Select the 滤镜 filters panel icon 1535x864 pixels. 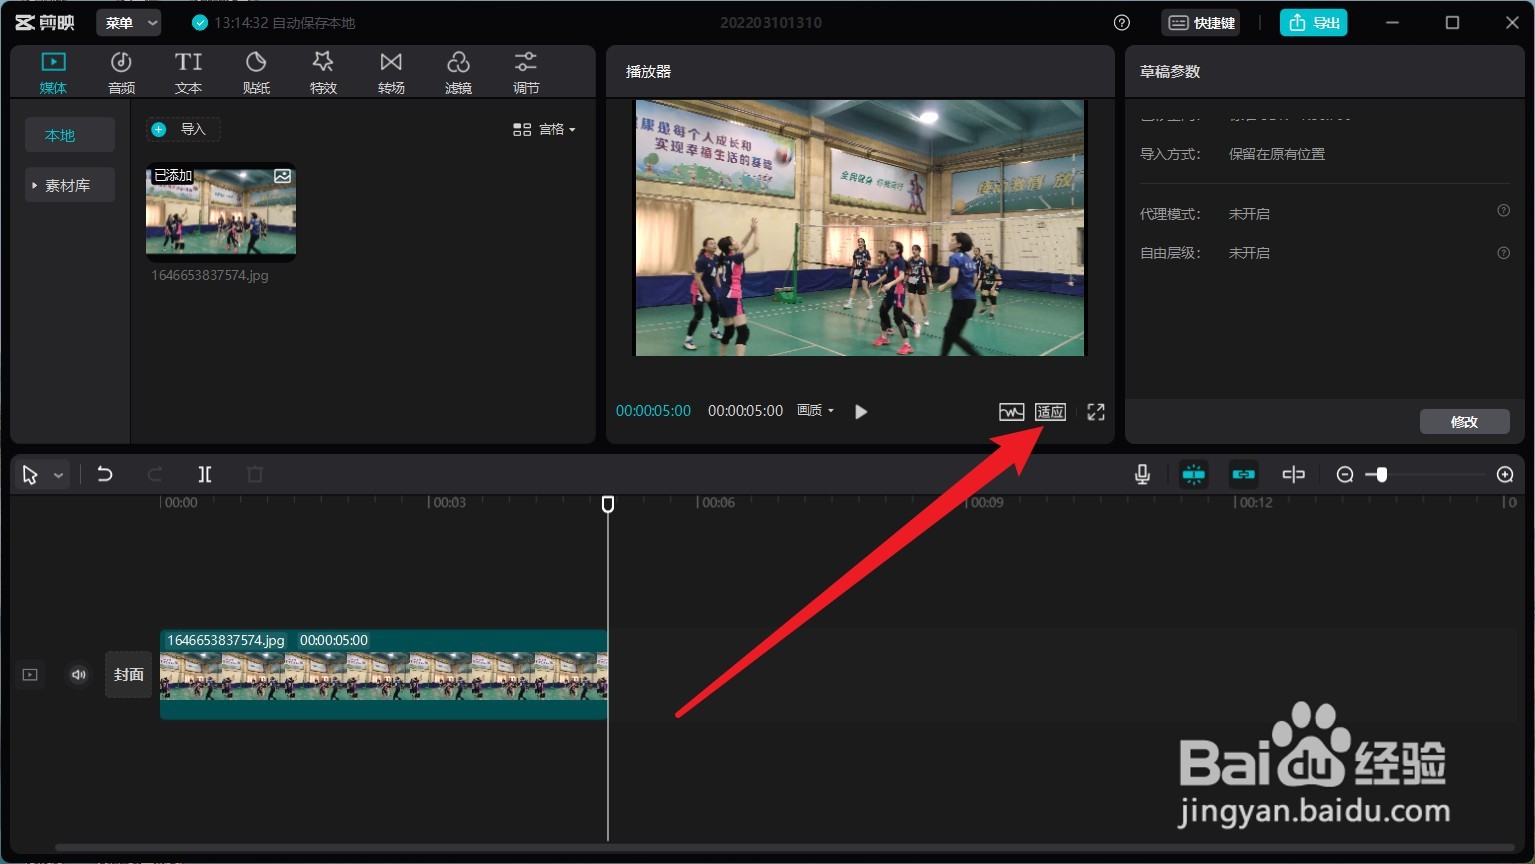[x=458, y=71]
